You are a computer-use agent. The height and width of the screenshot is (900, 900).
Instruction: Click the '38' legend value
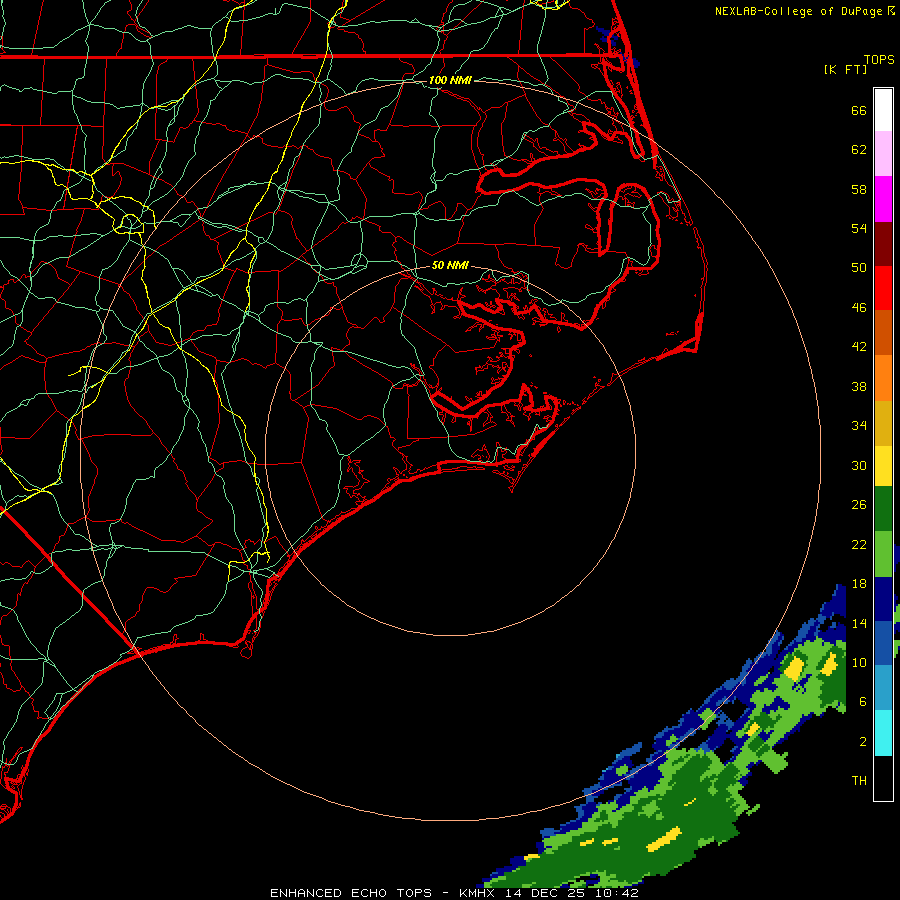[x=859, y=386]
